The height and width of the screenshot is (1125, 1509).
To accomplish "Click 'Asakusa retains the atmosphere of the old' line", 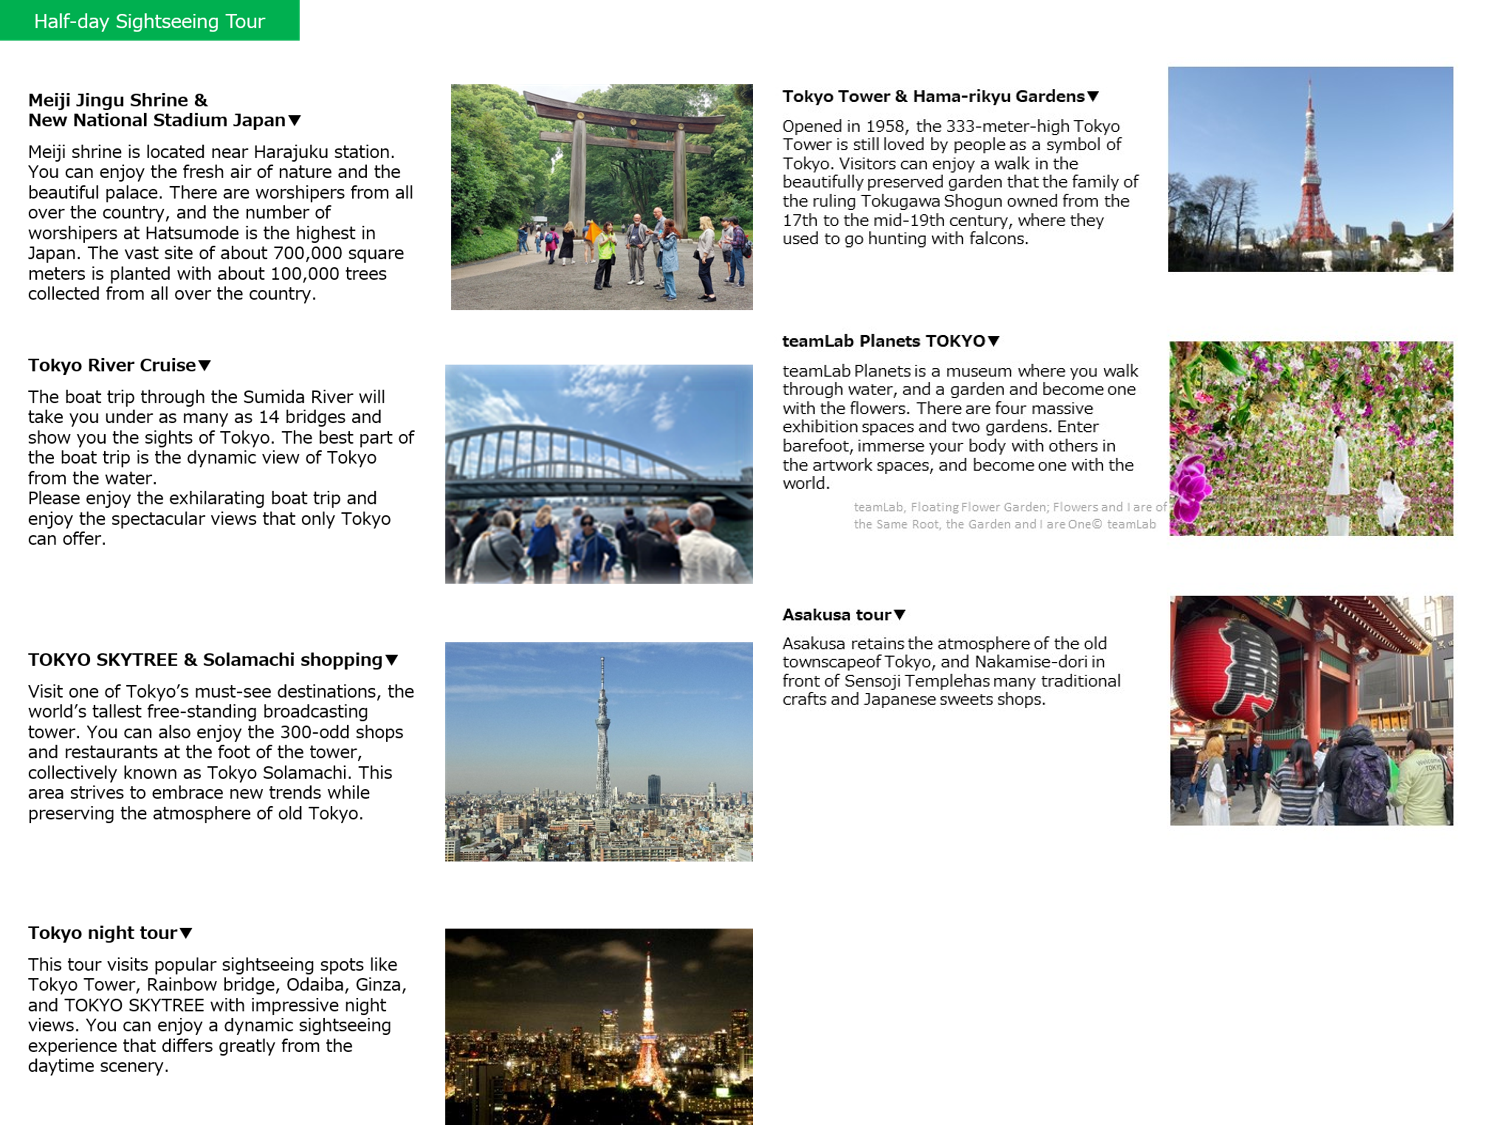I will click(944, 643).
